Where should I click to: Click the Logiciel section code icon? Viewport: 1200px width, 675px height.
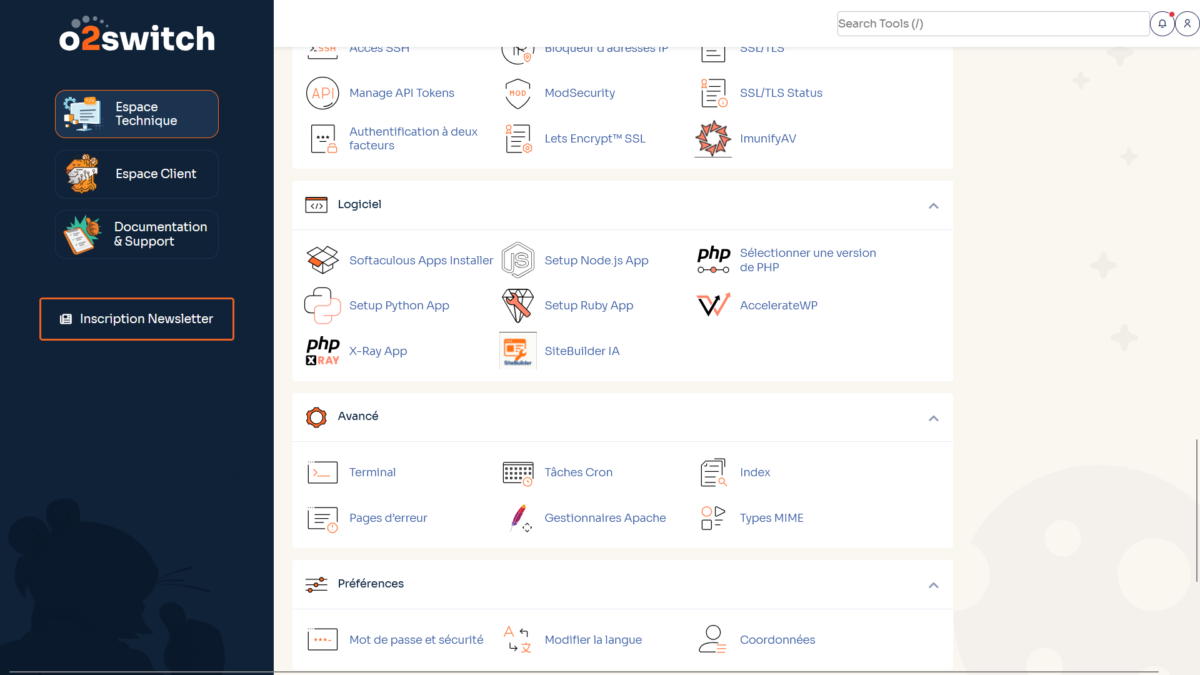coord(316,205)
